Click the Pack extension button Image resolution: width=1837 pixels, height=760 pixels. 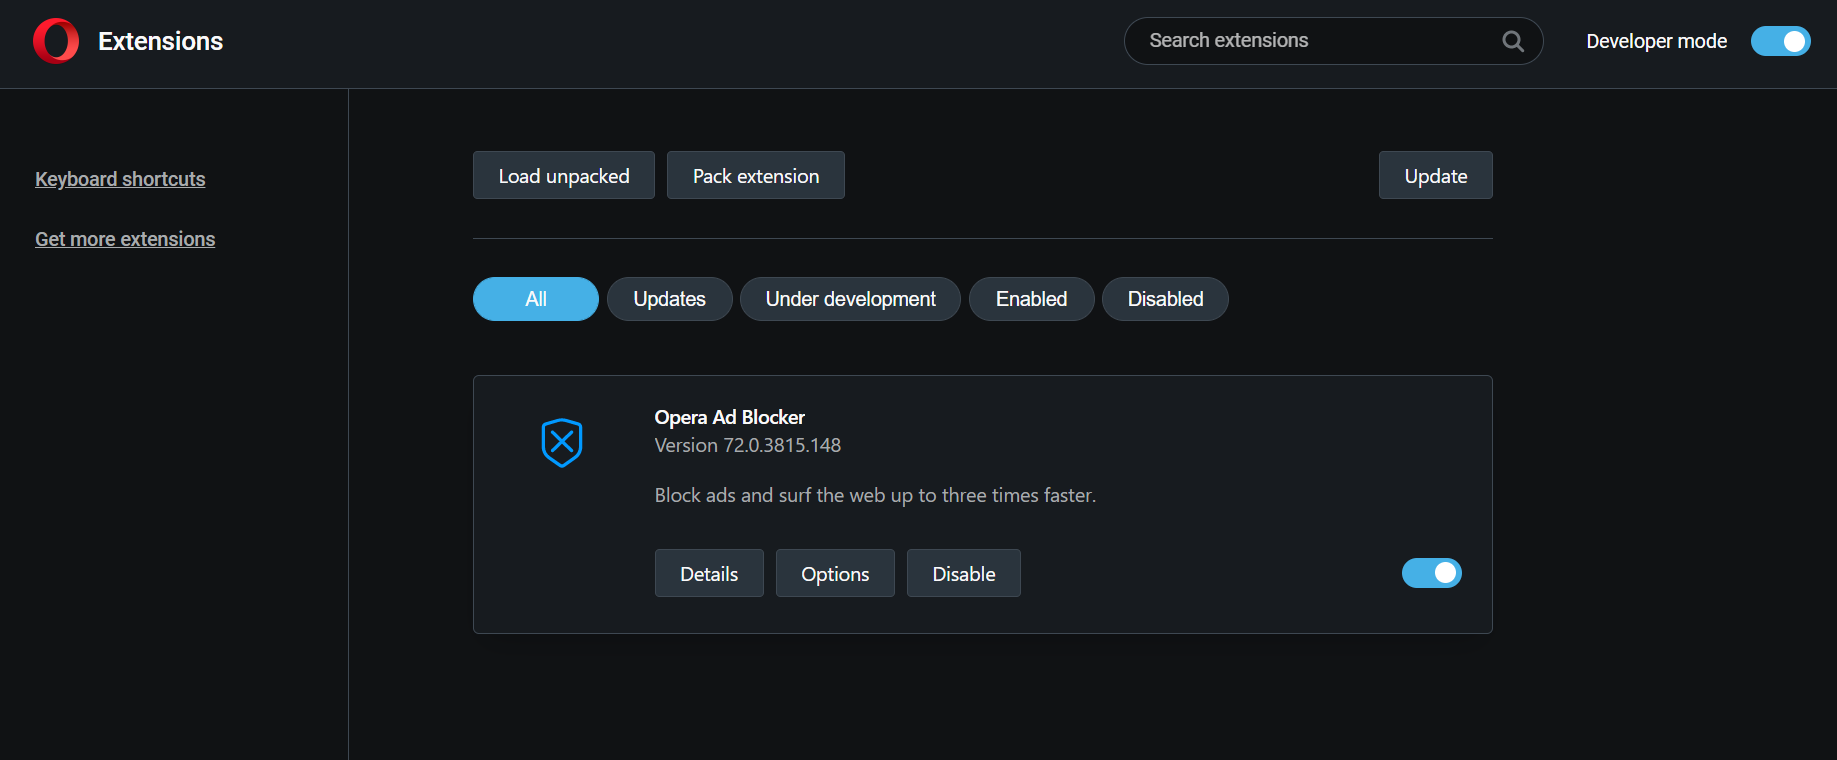click(756, 175)
